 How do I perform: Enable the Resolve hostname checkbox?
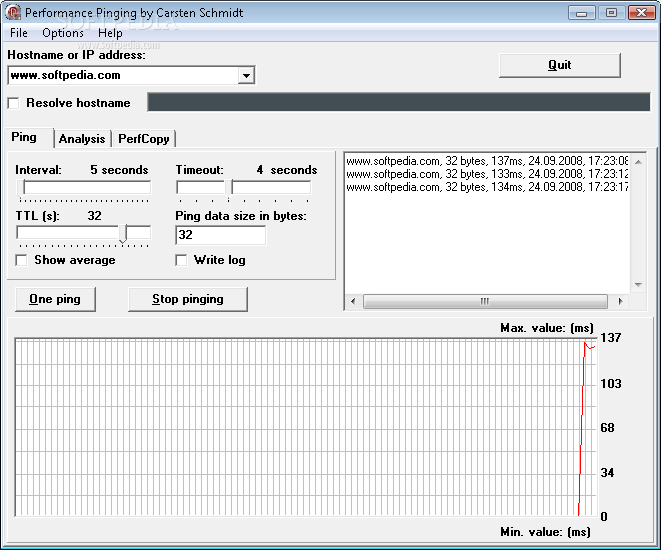13,103
